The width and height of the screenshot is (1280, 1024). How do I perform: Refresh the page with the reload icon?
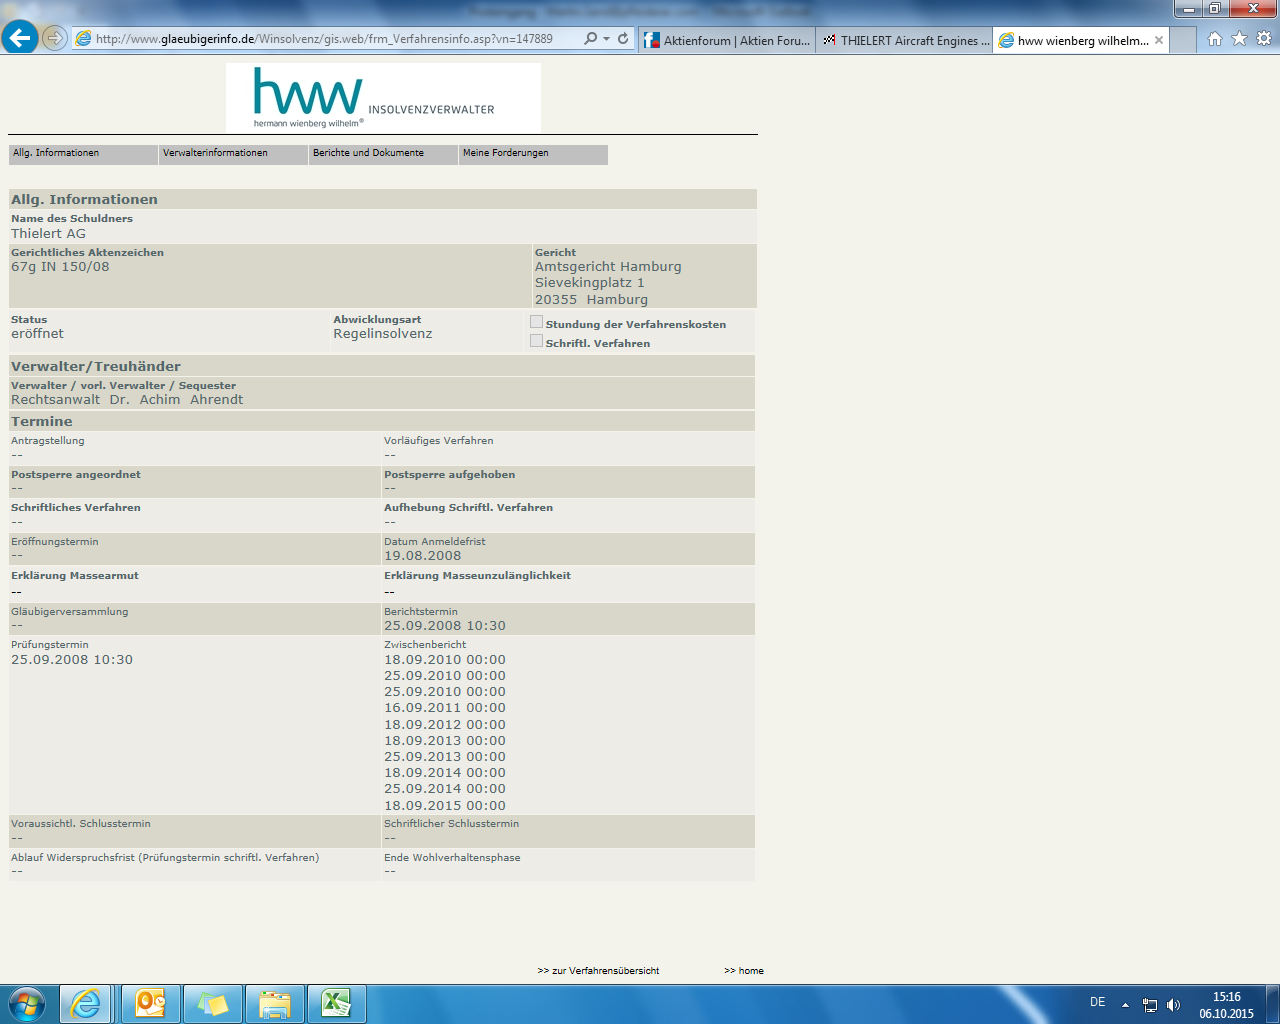[623, 38]
